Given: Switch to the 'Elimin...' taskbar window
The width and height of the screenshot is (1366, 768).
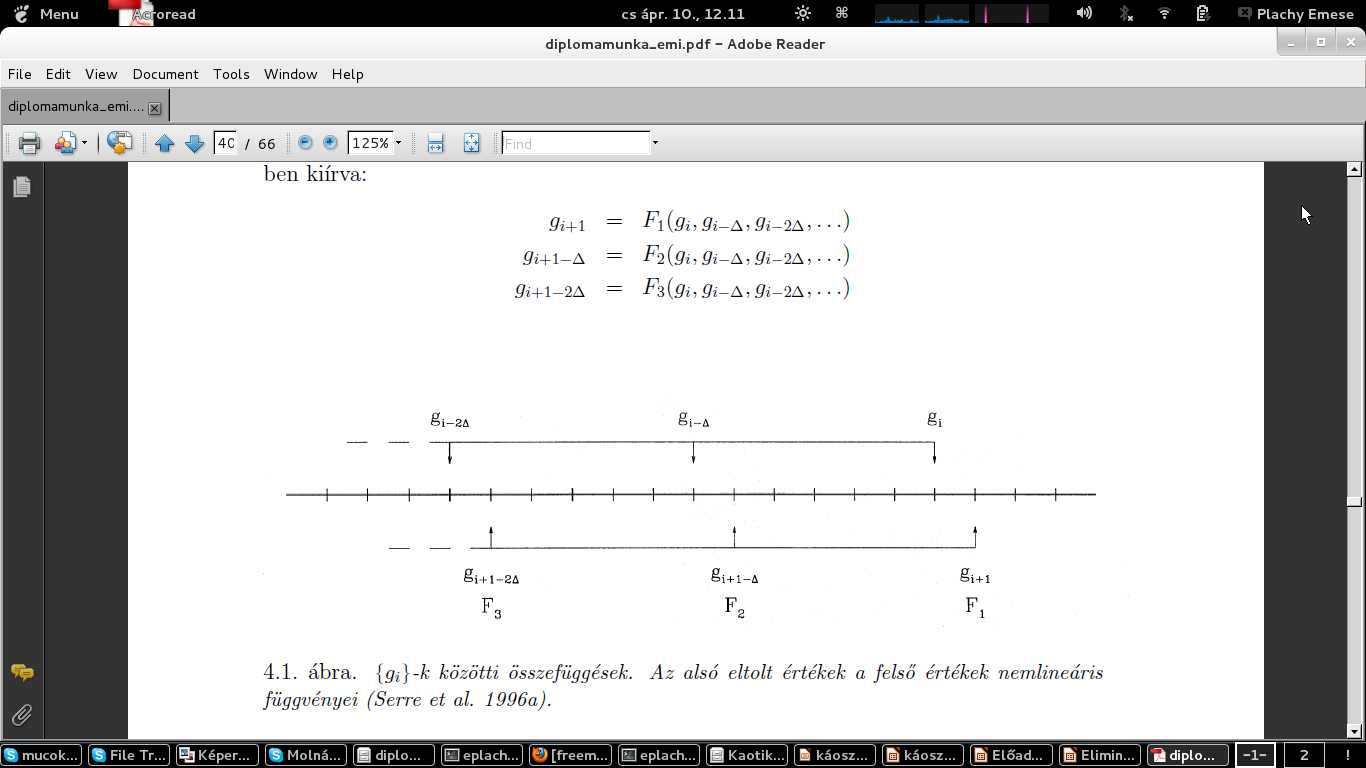Looking at the screenshot, I should tap(1100, 755).
